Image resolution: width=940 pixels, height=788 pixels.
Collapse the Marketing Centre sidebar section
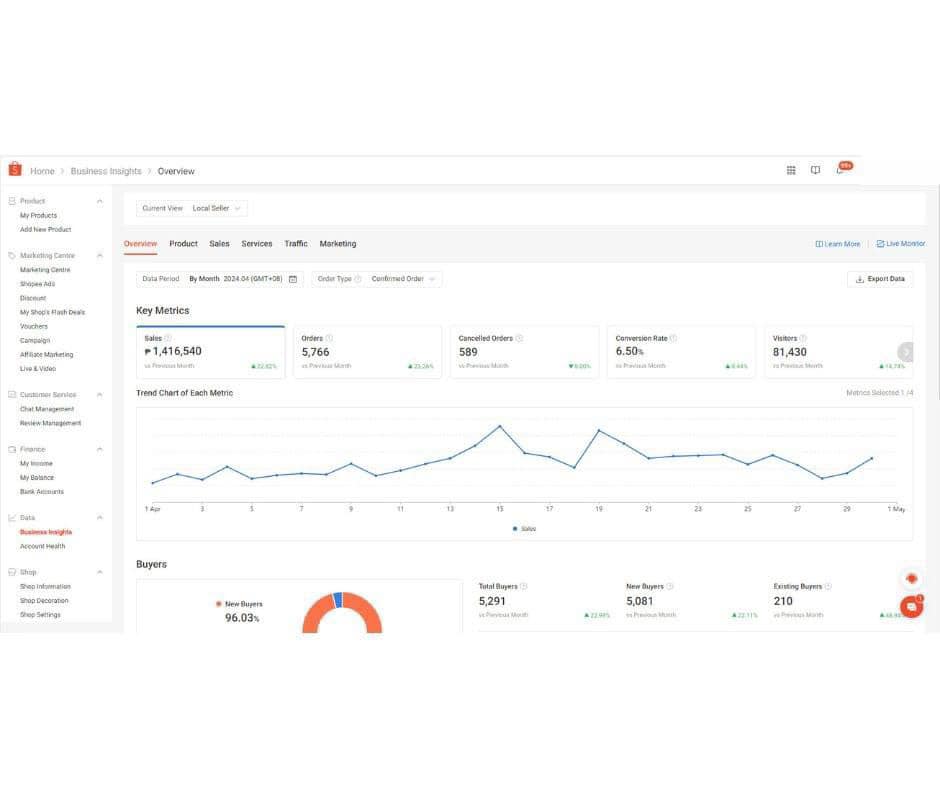click(99, 256)
